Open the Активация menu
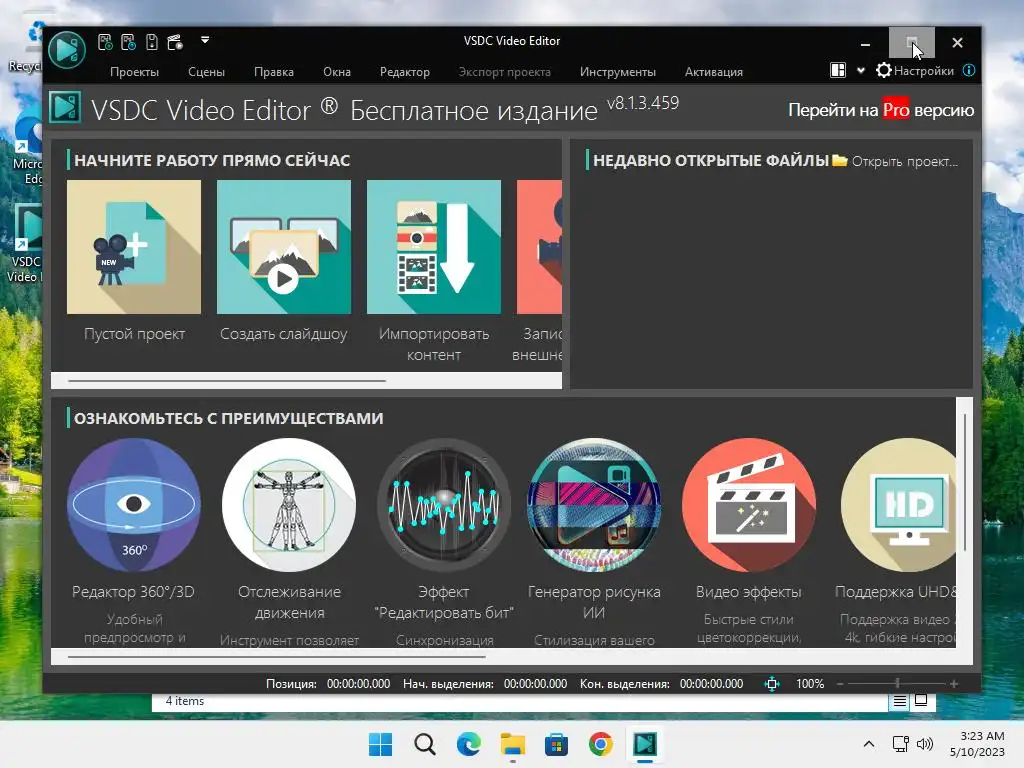 (714, 72)
